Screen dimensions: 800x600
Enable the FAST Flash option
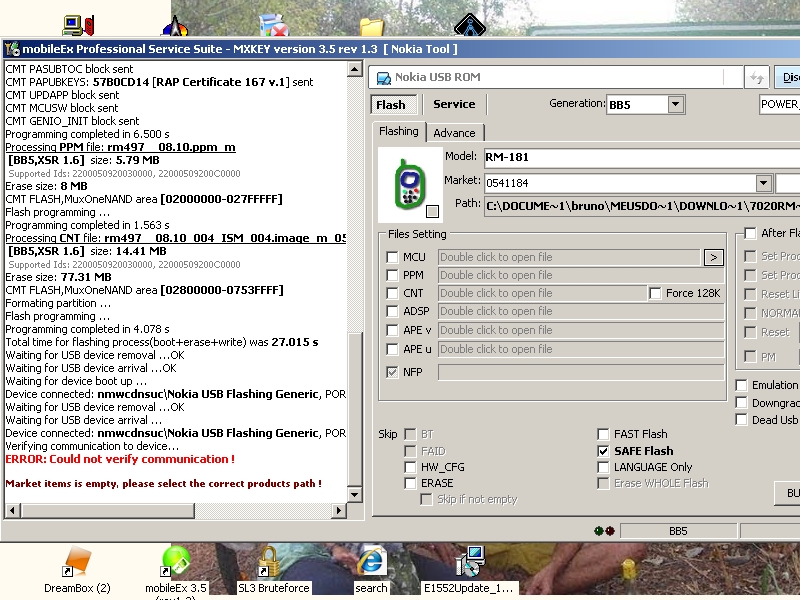click(x=603, y=434)
